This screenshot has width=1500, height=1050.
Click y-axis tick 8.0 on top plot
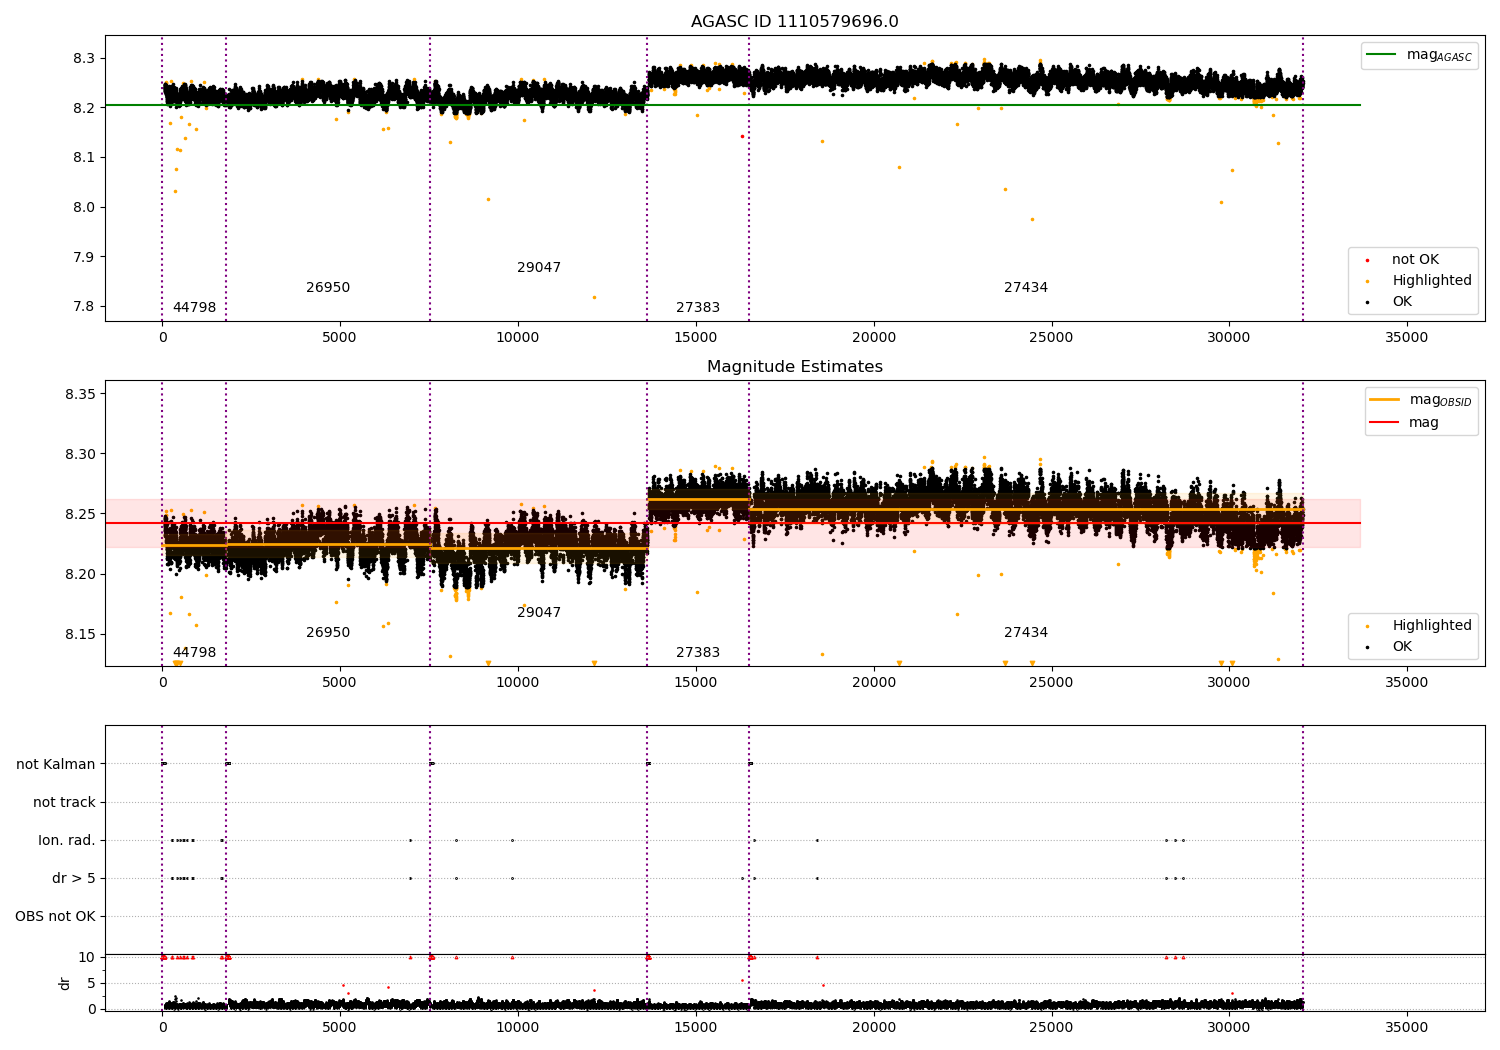coord(84,208)
